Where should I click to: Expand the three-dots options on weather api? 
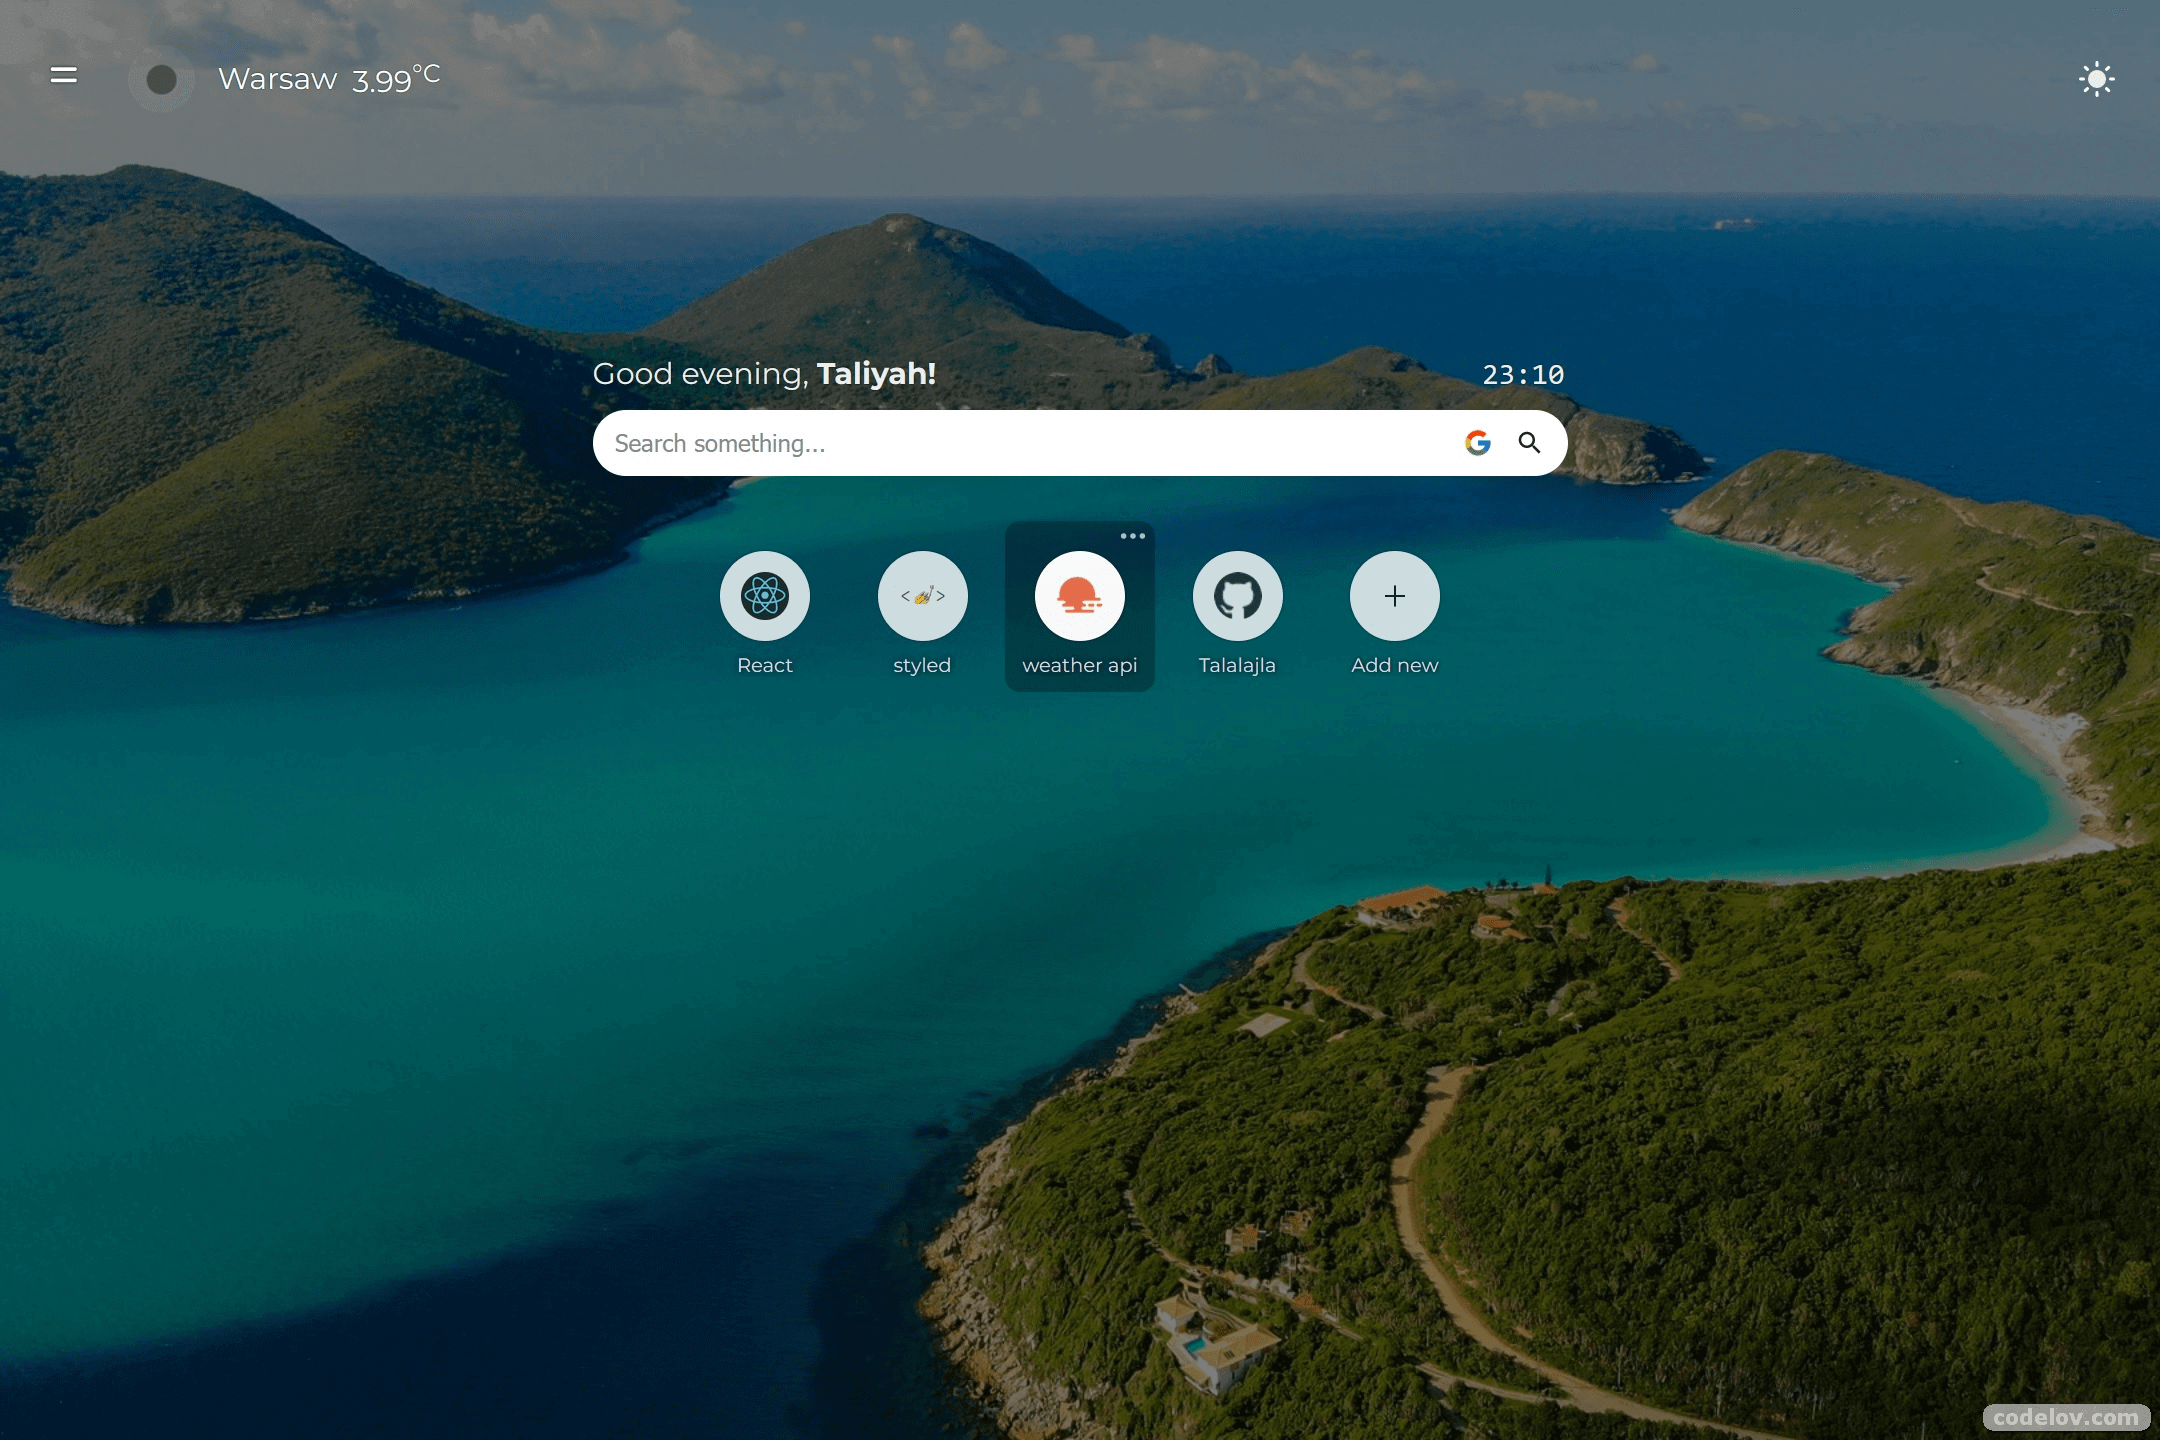pos(1132,536)
